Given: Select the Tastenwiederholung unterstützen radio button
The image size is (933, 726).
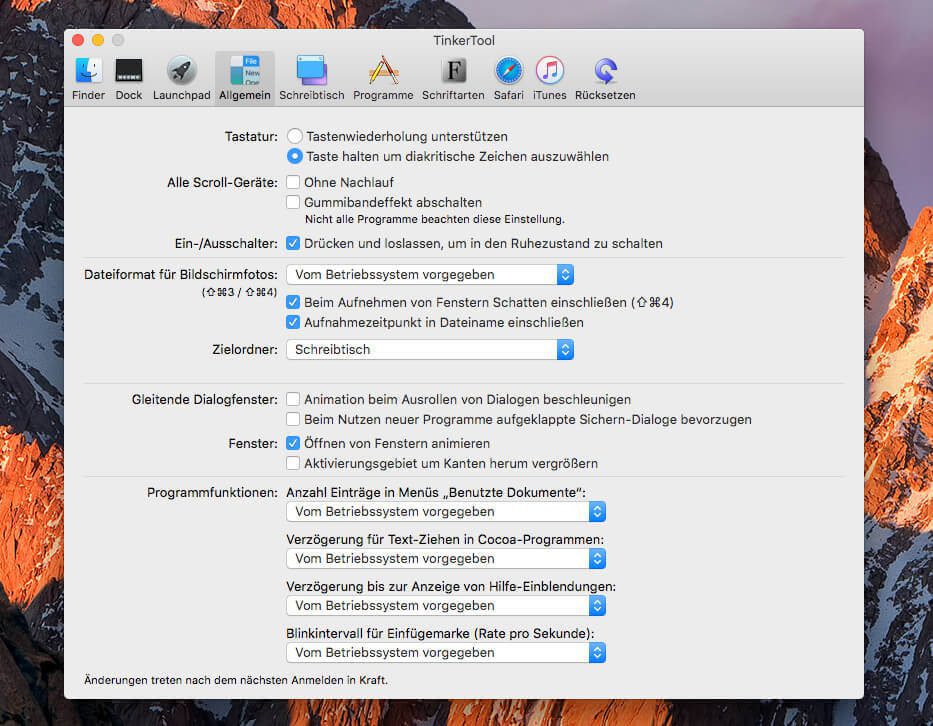Looking at the screenshot, I should (x=295, y=136).
